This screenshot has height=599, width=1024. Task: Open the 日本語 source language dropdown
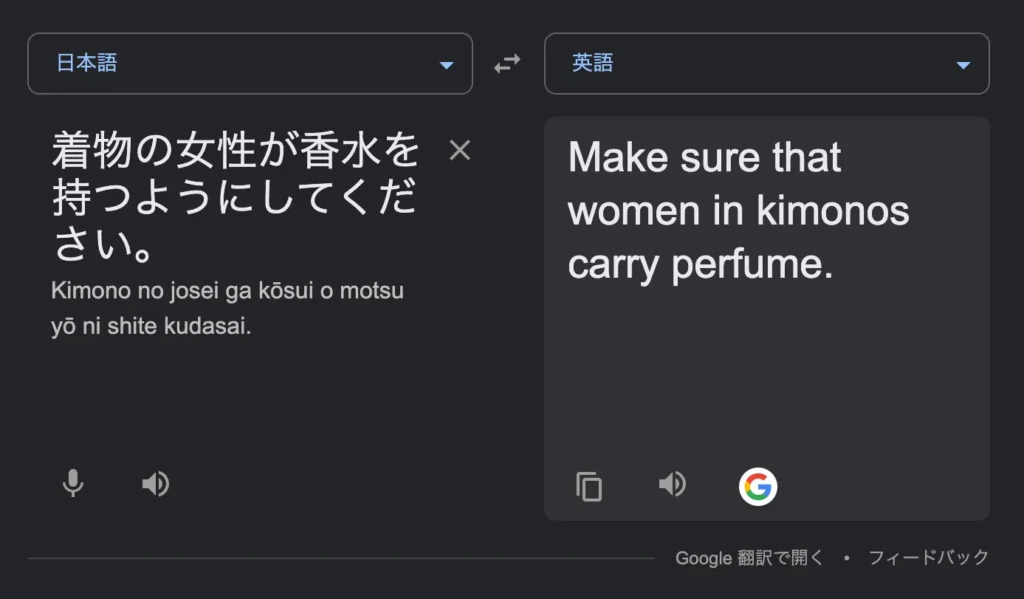pos(249,64)
